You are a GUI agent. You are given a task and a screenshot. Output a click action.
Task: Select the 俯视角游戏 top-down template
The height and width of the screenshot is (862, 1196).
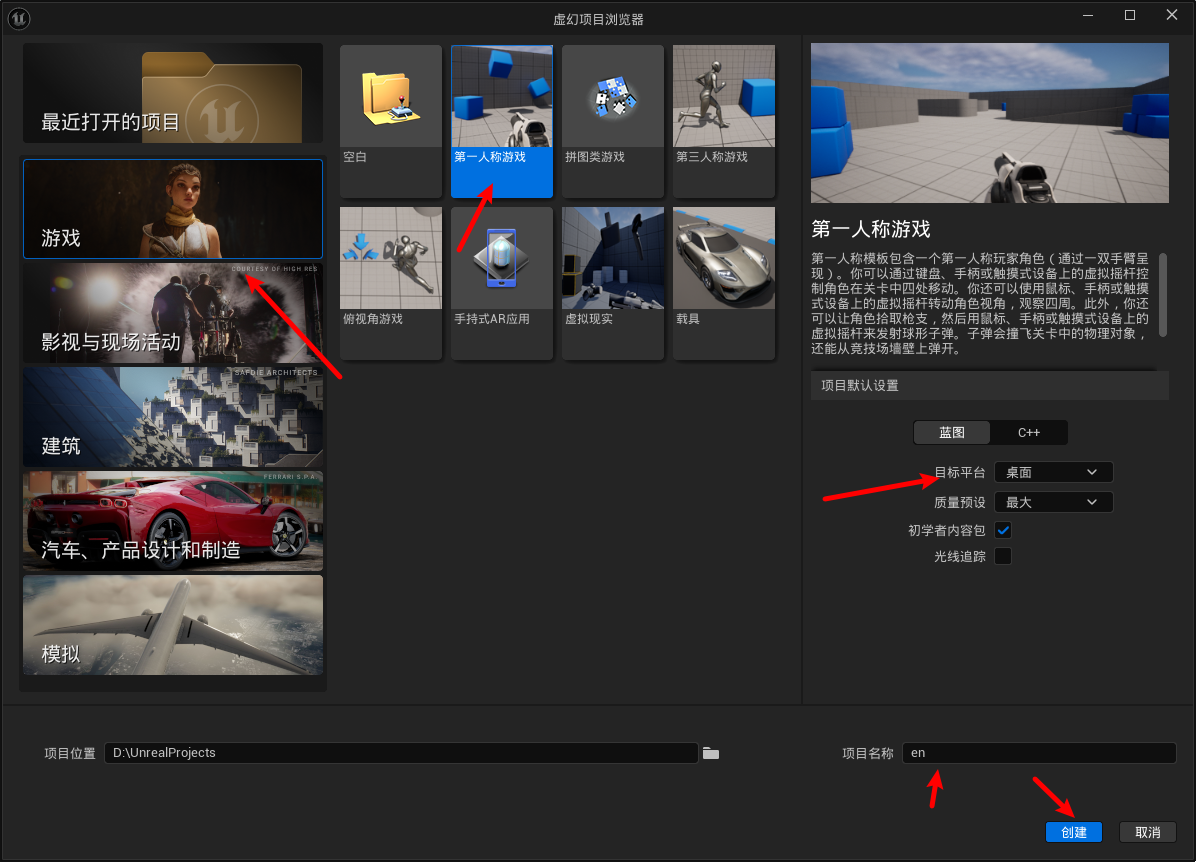point(391,283)
